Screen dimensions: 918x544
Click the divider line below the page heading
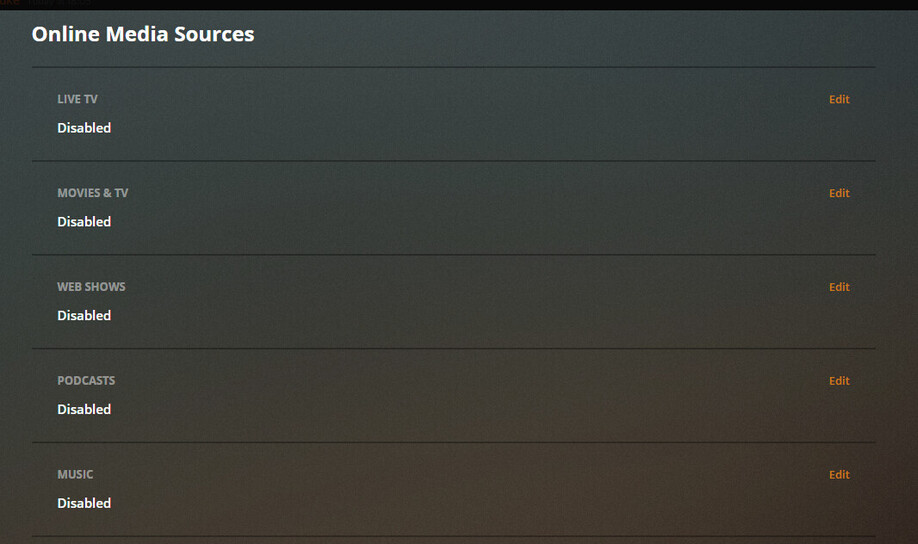point(454,67)
